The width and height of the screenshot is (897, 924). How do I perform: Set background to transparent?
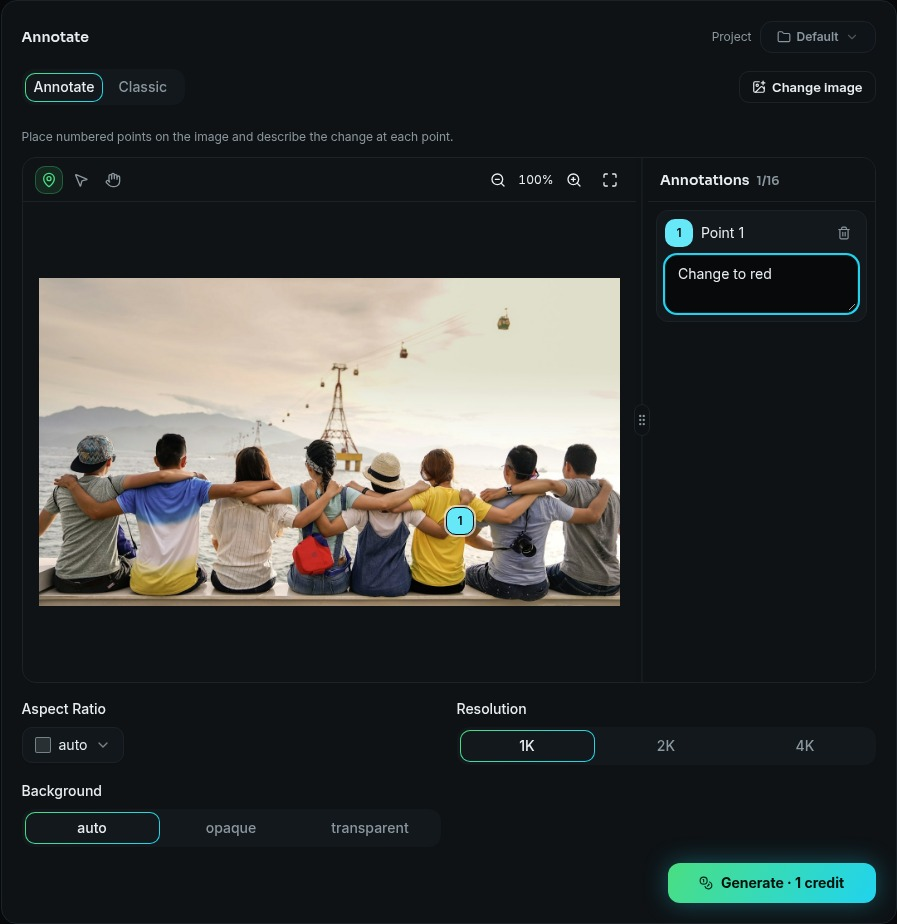point(370,828)
